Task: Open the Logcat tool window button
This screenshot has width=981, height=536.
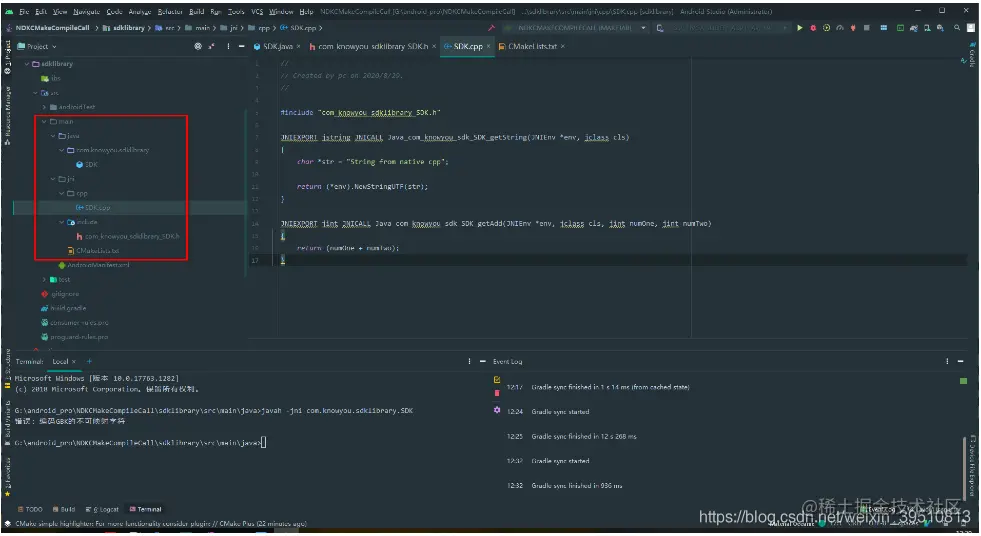Action: point(102,510)
